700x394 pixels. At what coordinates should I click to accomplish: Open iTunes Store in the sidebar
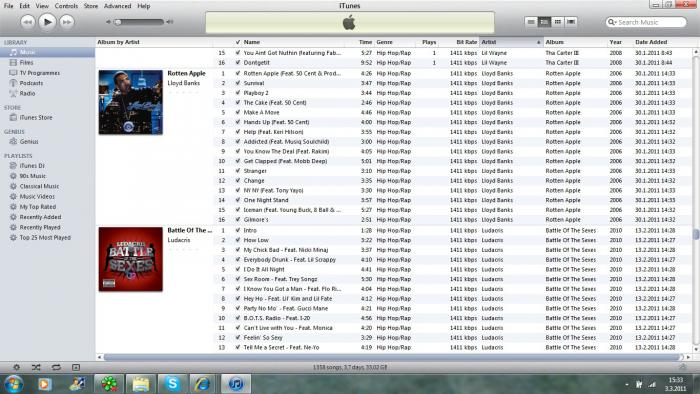click(36, 118)
